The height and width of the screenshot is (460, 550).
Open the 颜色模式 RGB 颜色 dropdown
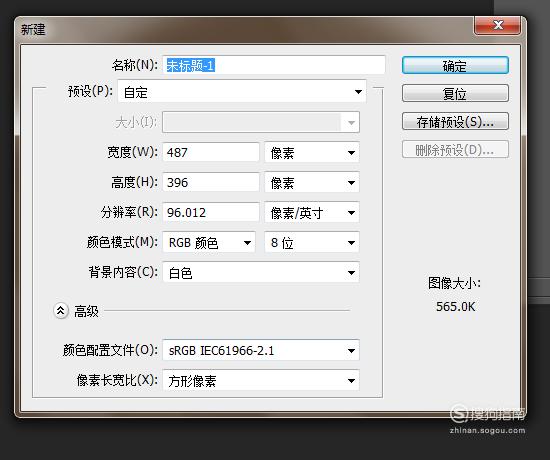tap(209, 242)
